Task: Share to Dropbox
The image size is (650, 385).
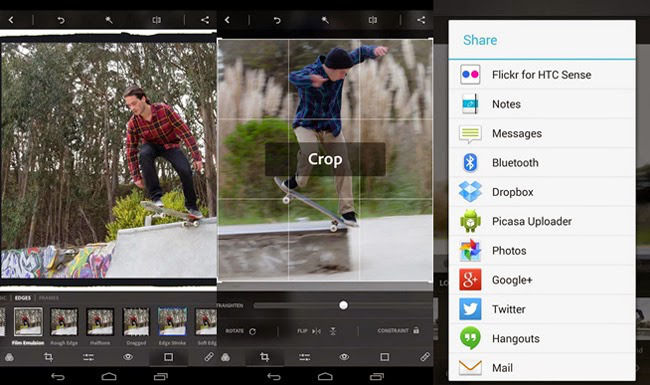Action: (542, 192)
